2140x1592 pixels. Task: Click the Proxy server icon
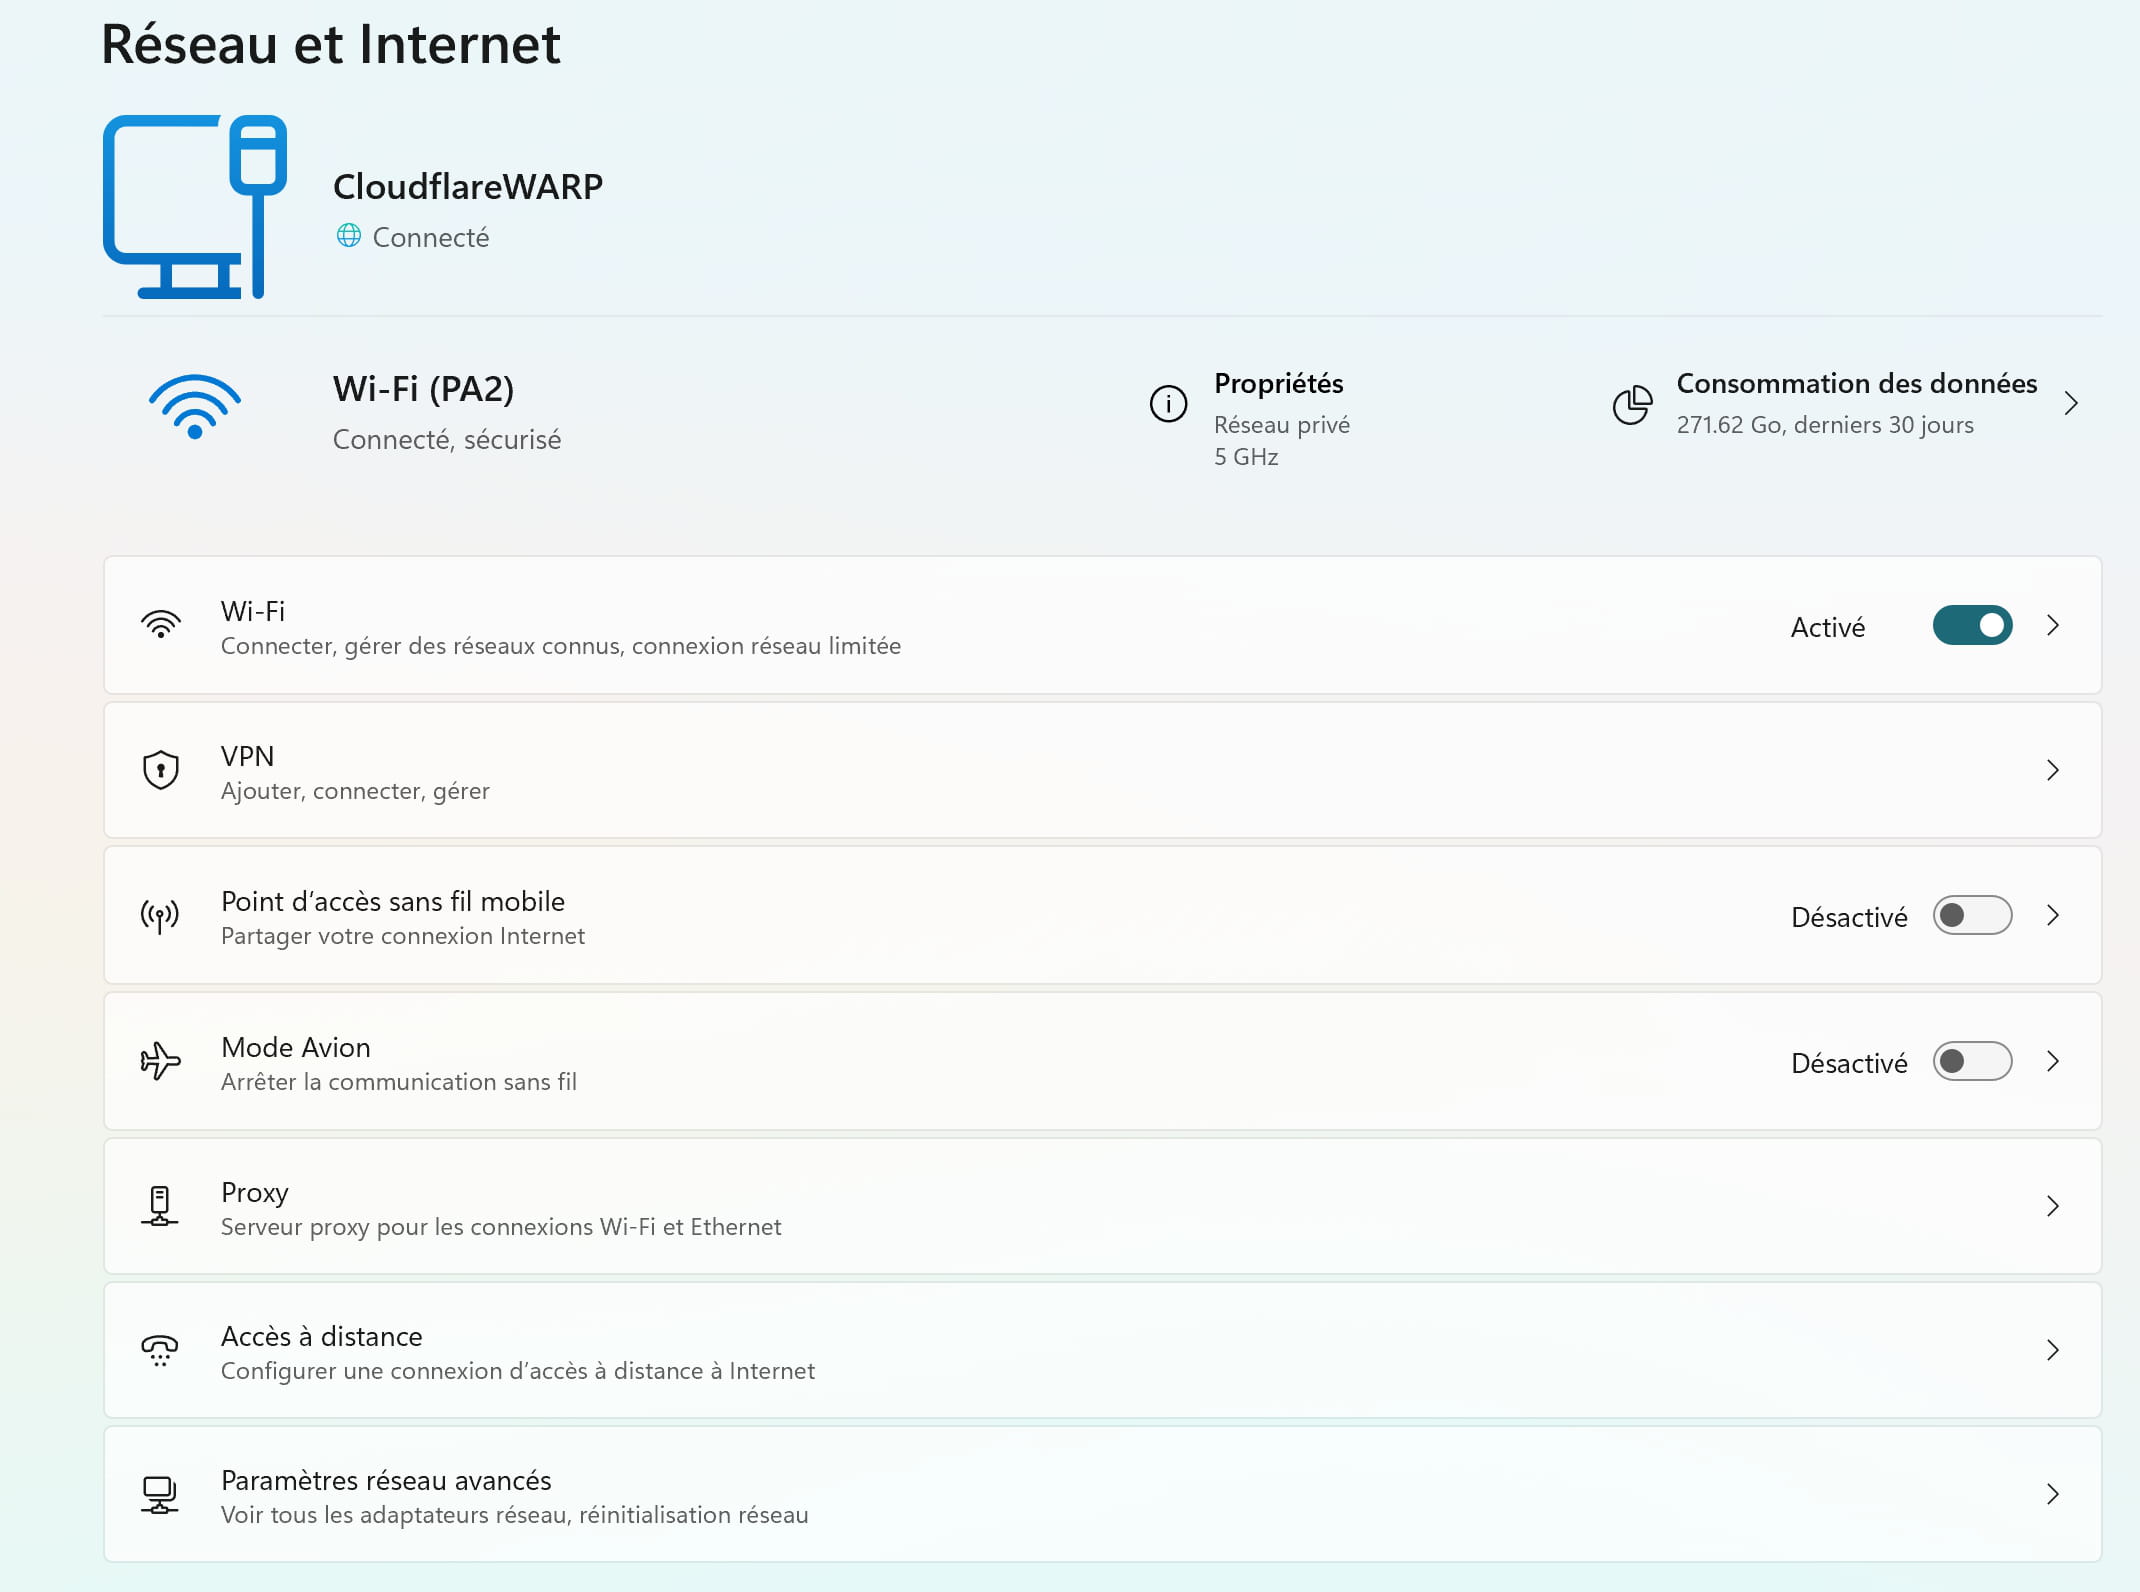(x=160, y=1206)
